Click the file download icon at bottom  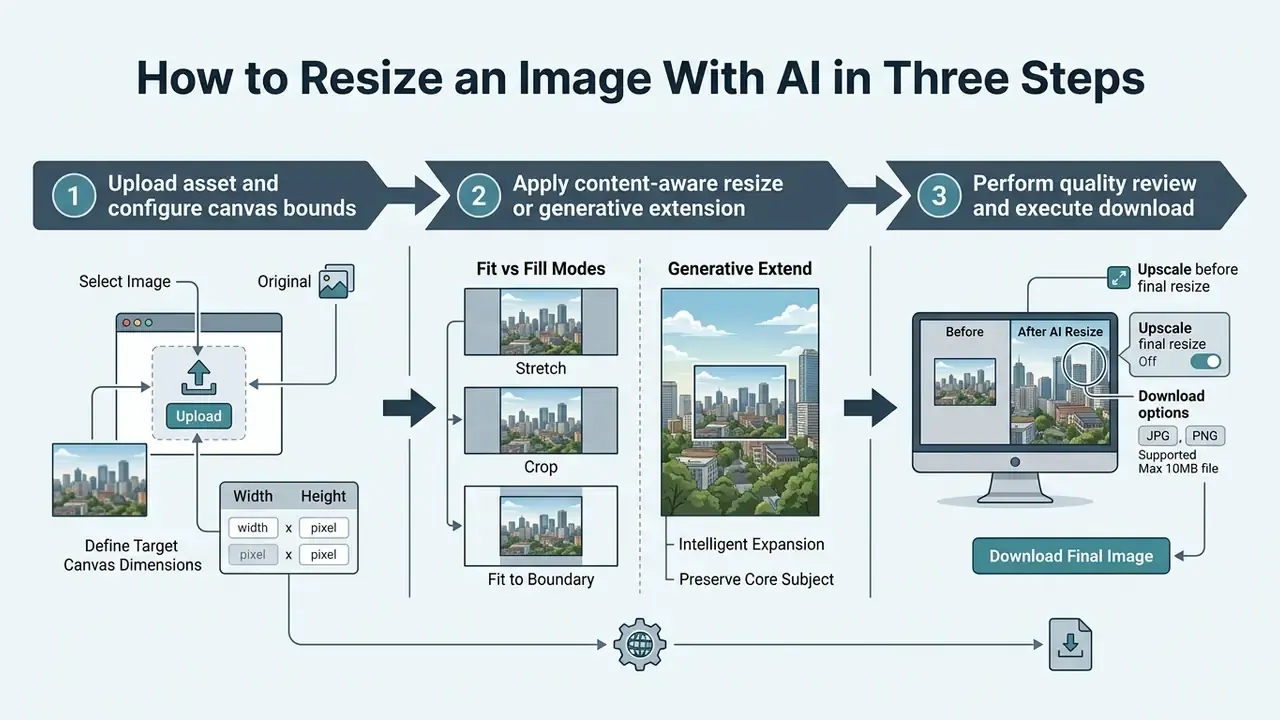(x=1070, y=644)
